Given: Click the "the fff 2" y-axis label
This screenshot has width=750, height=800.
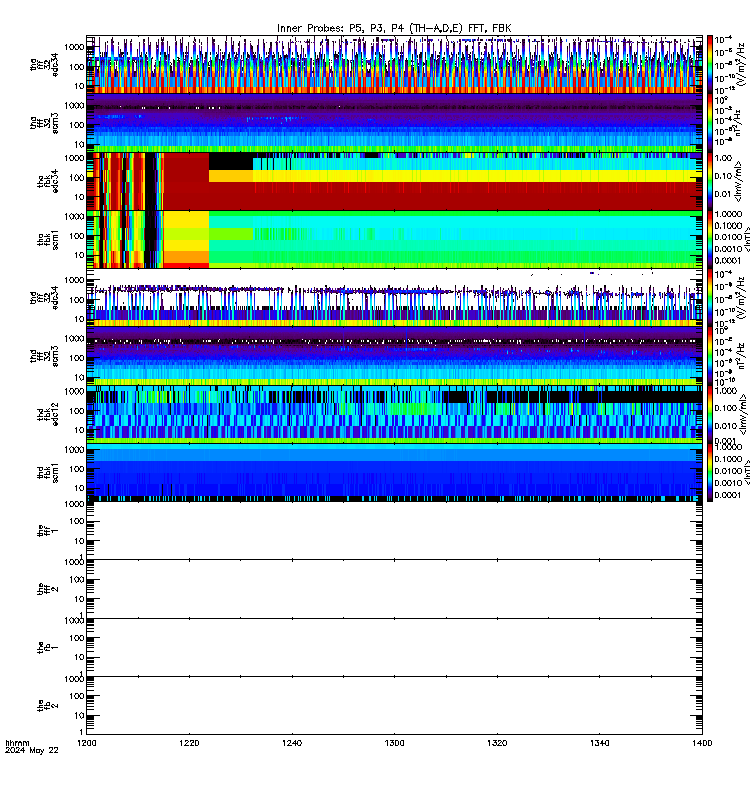Looking at the screenshot, I should [47, 589].
